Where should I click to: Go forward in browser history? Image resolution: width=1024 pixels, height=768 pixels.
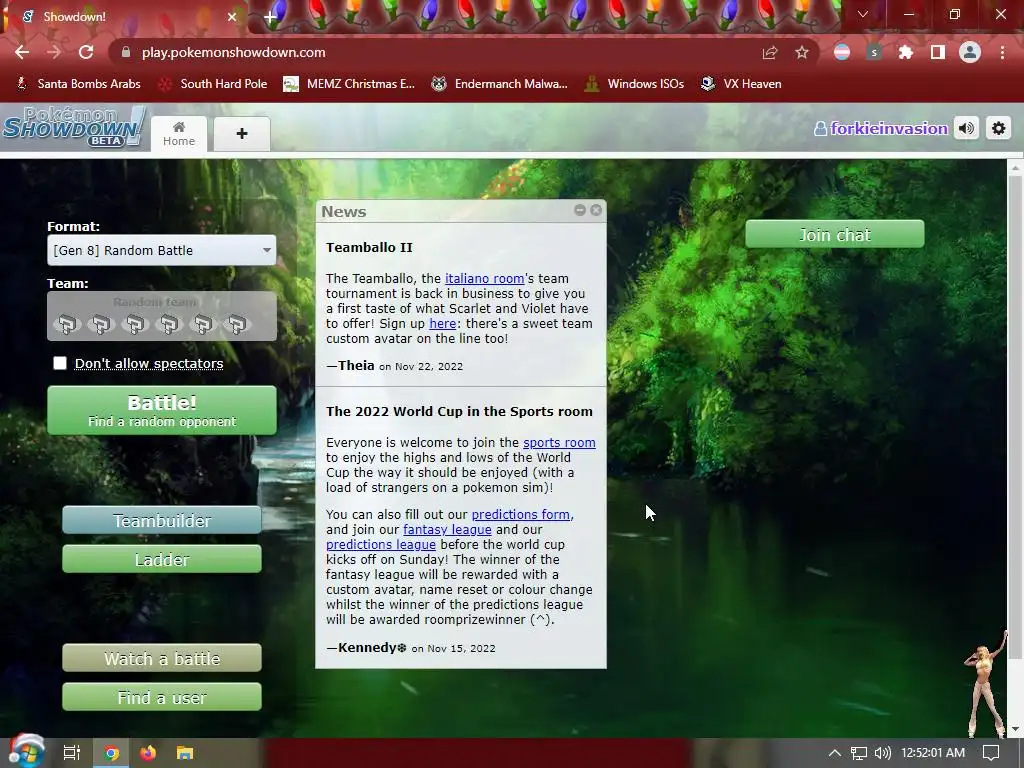tap(54, 52)
